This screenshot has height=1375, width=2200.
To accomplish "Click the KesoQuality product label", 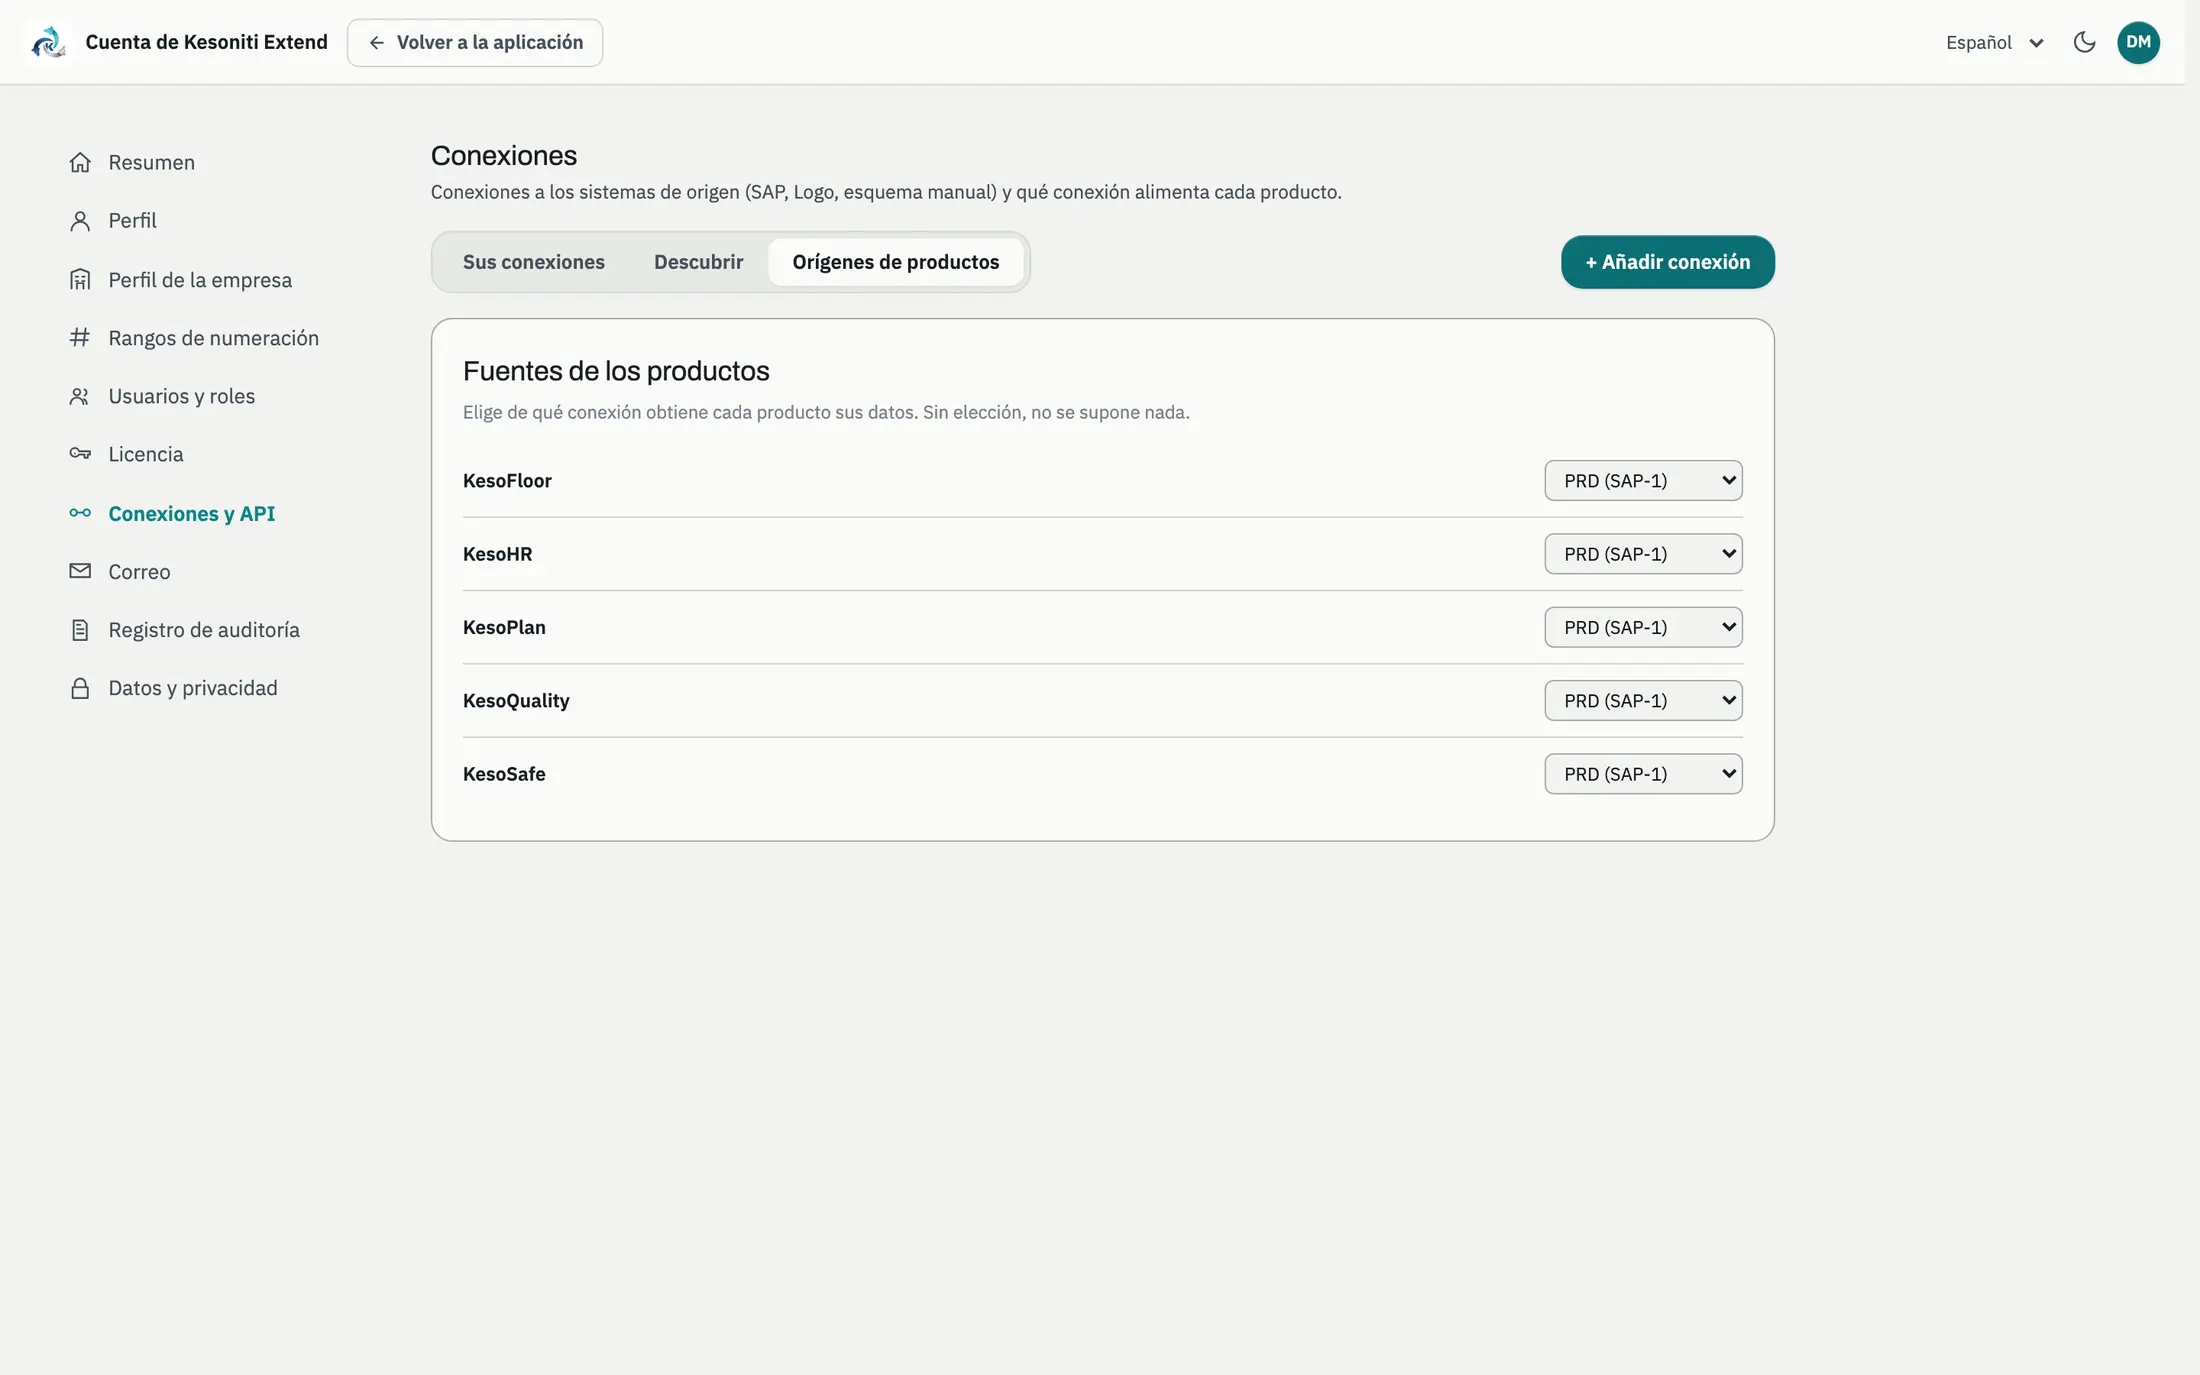I will 516,700.
